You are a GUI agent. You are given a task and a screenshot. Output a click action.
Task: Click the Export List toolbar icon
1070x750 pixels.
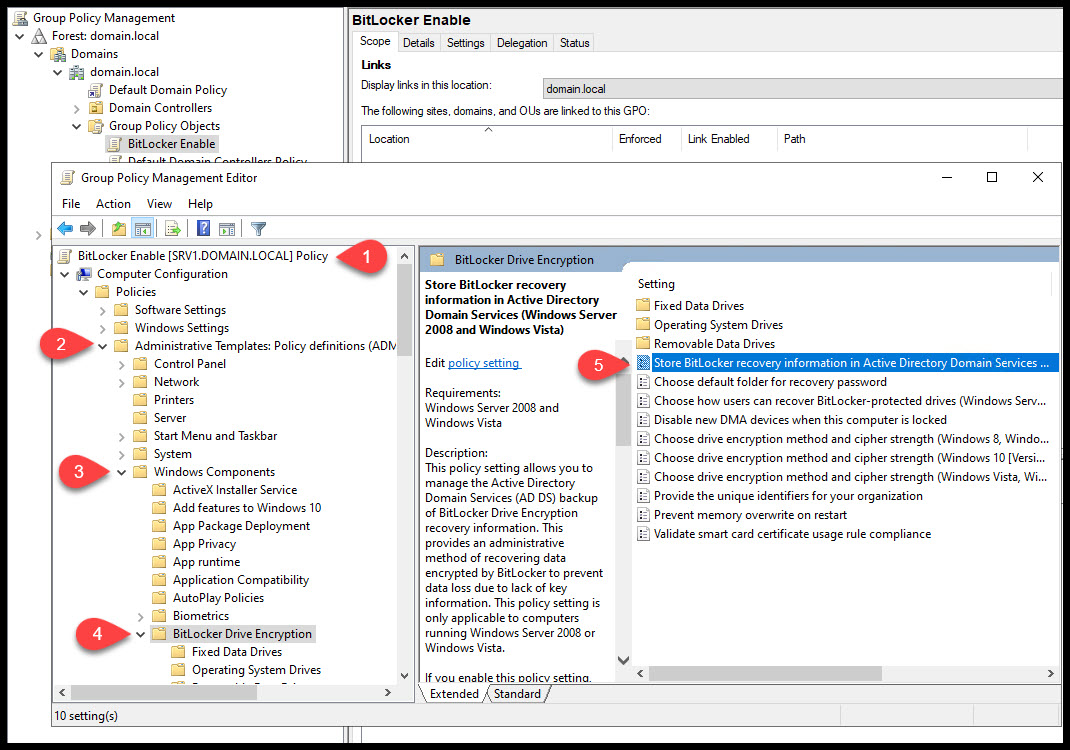(170, 228)
